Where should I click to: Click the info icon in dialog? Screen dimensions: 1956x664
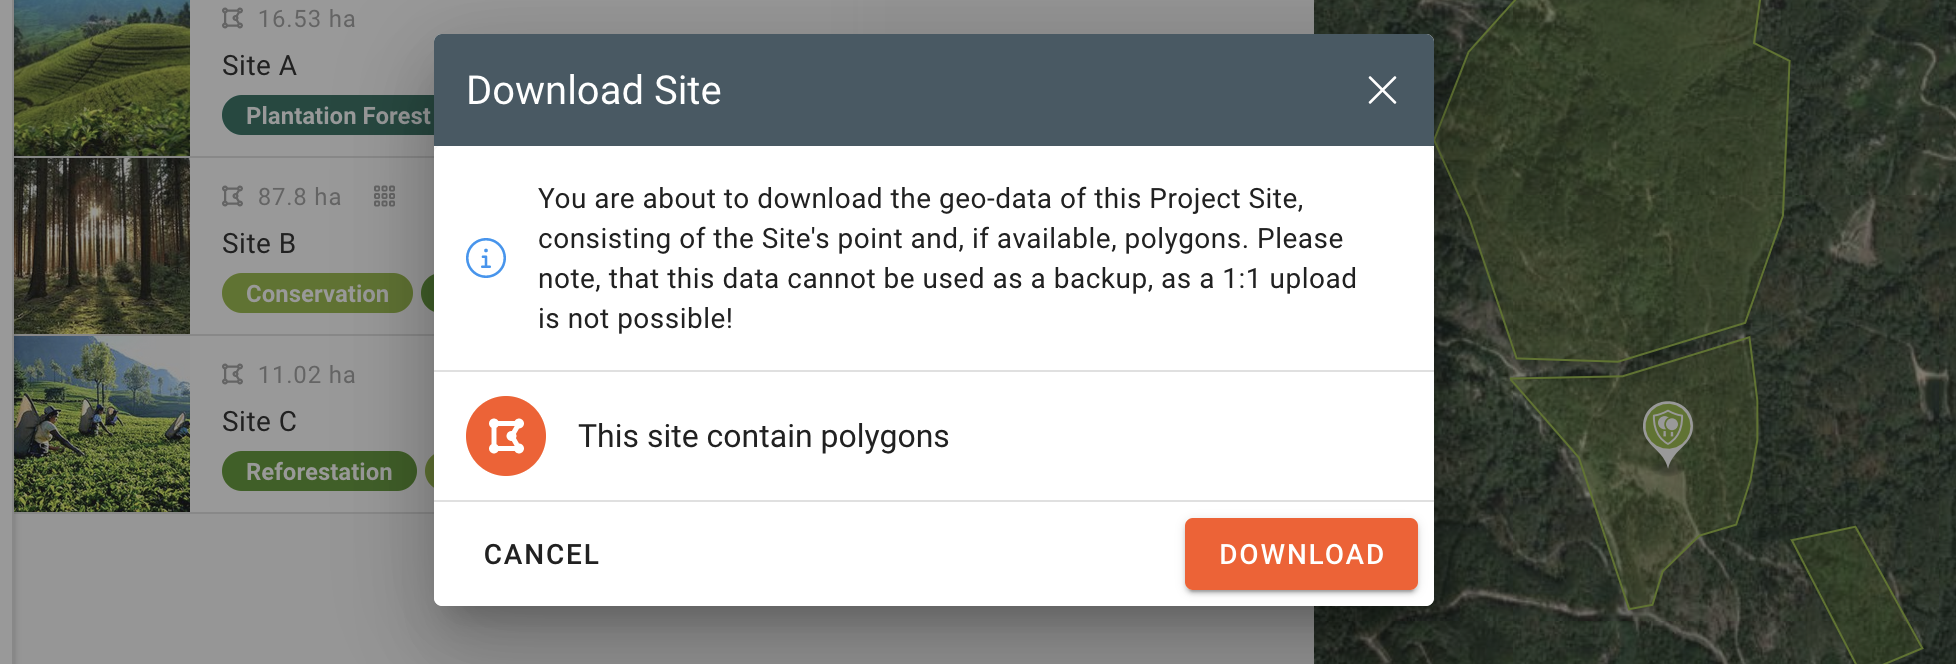tap(486, 258)
